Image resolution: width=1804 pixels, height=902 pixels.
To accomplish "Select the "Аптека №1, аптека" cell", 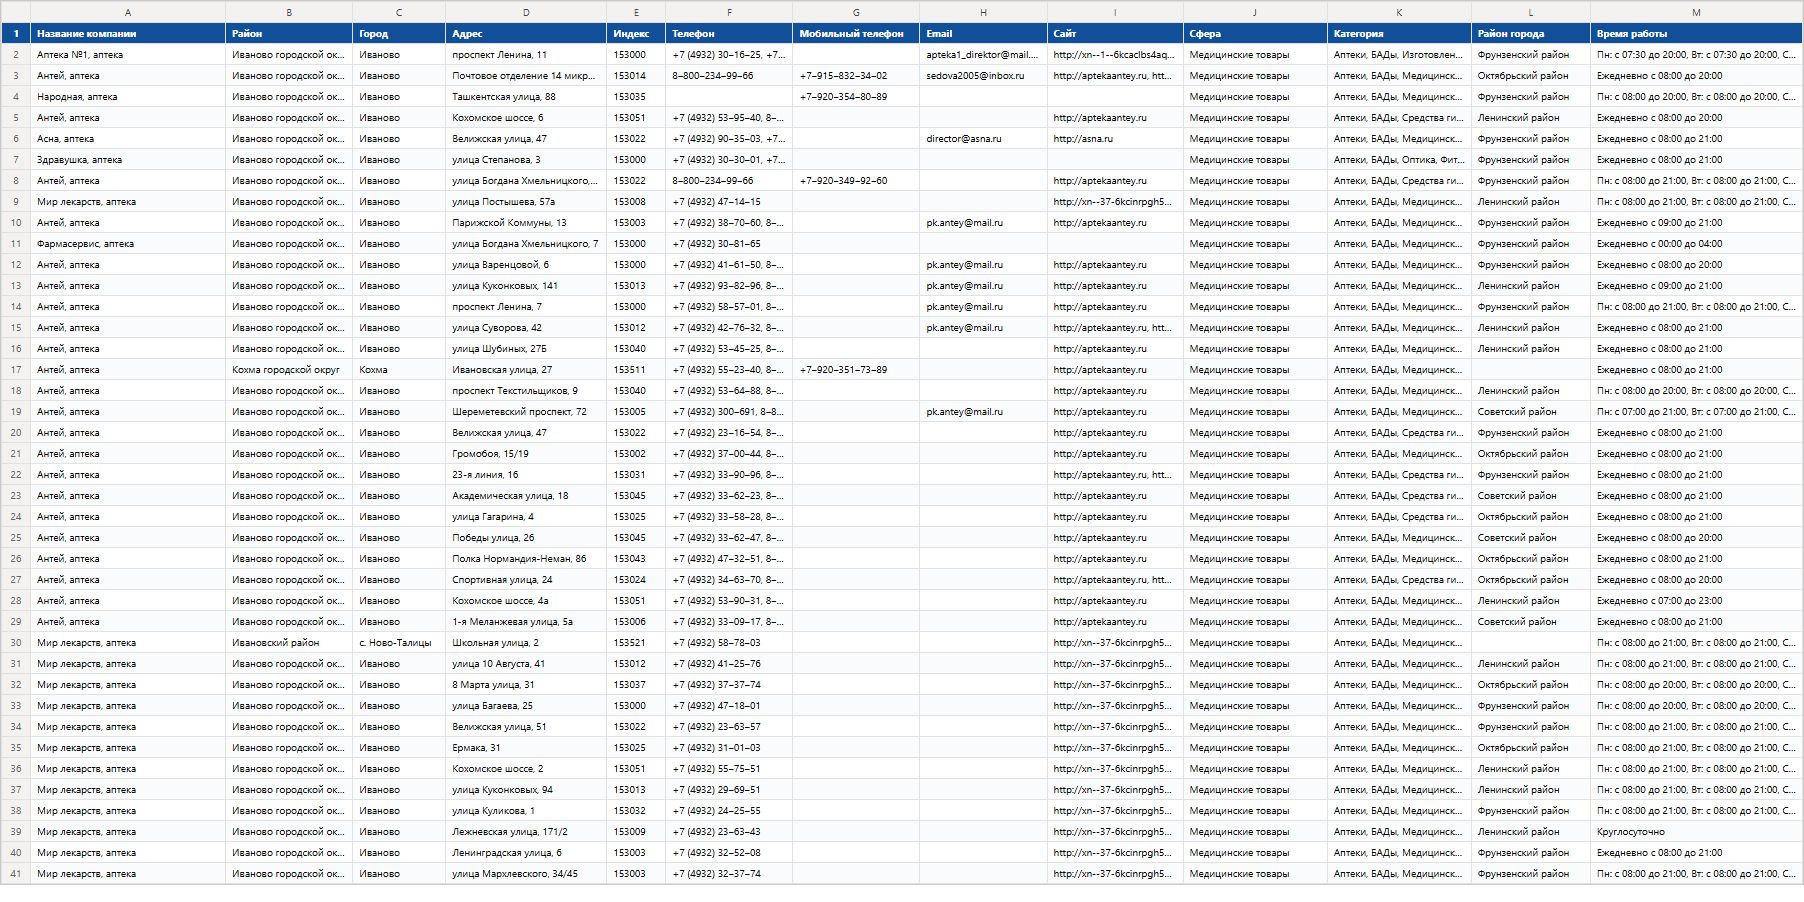I will click(128, 55).
